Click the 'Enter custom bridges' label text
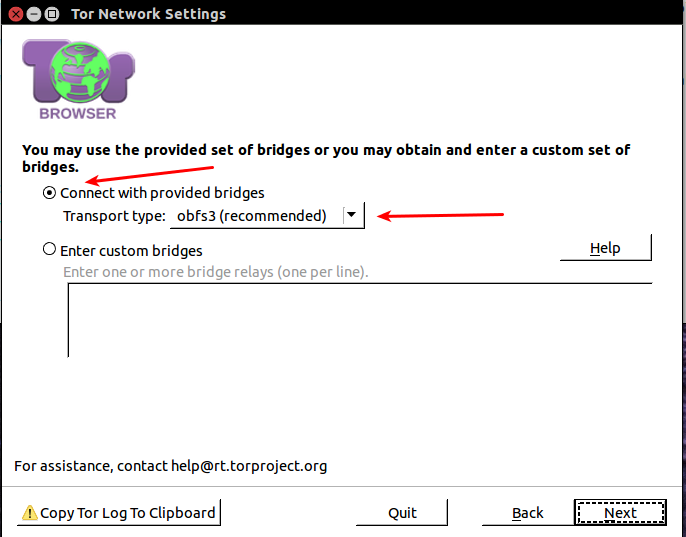This screenshot has width=686, height=537. (x=131, y=250)
